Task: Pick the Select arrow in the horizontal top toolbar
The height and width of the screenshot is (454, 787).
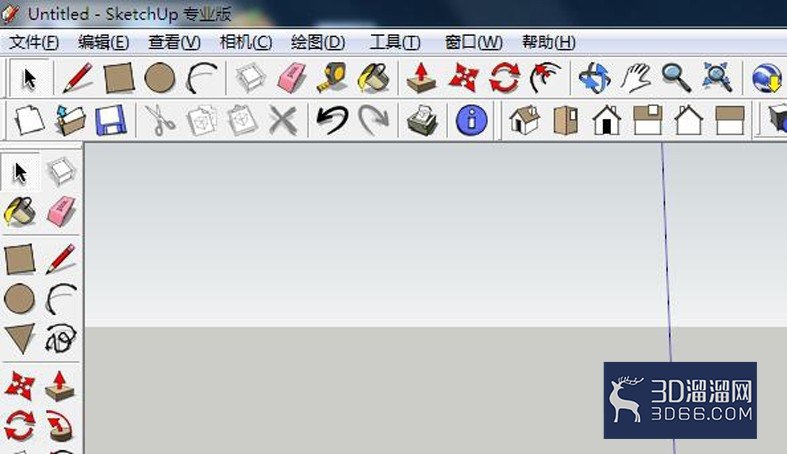Action: 30,78
